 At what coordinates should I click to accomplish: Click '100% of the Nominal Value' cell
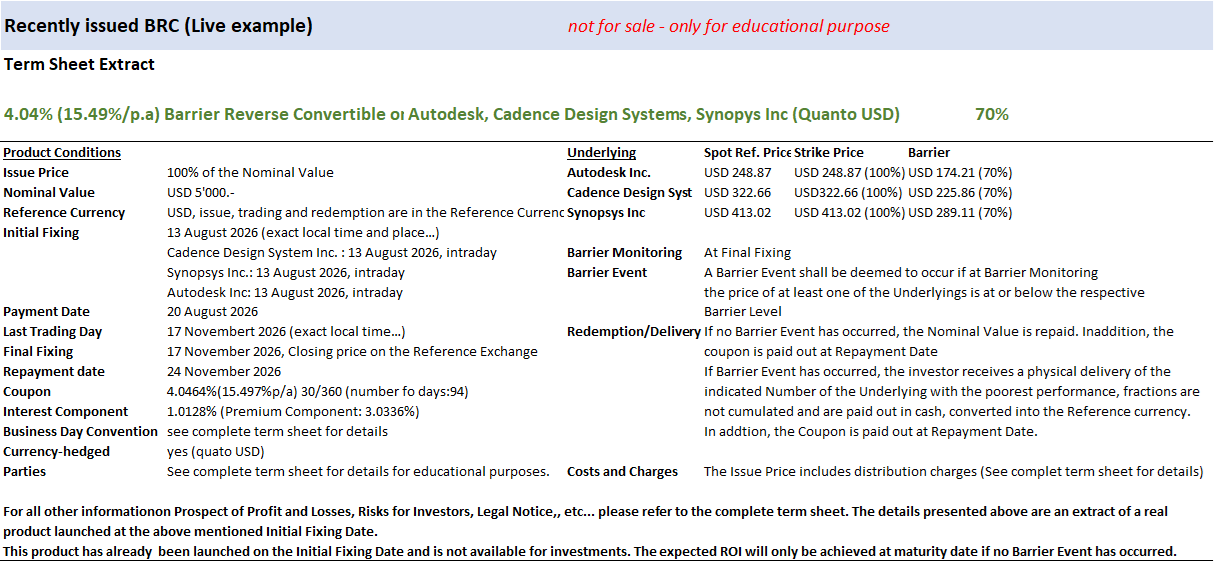[x=250, y=173]
